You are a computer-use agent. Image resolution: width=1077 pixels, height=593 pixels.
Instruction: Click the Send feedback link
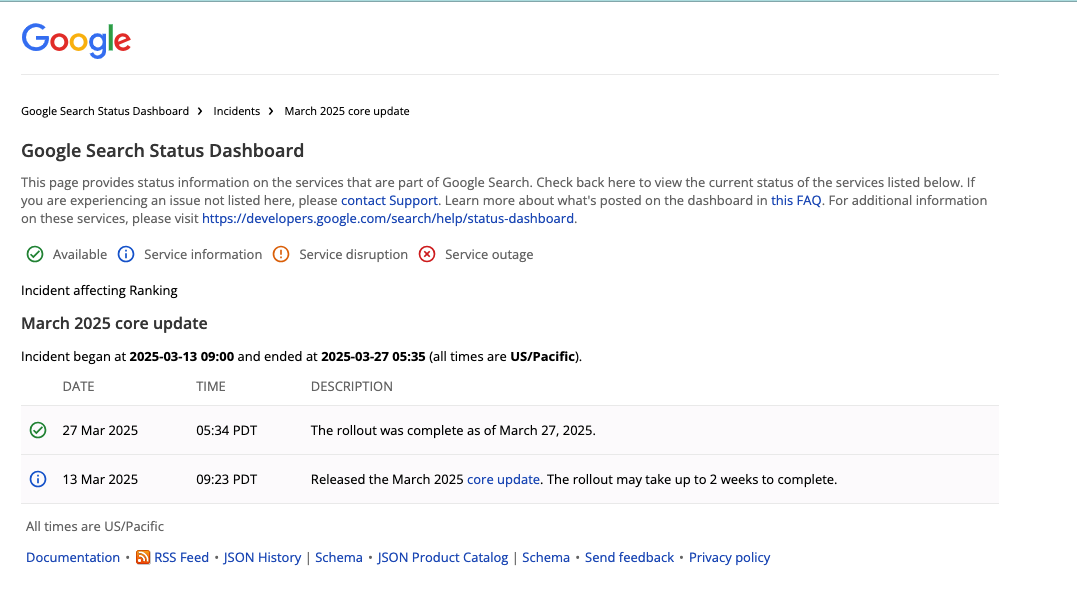pyautogui.click(x=629, y=557)
